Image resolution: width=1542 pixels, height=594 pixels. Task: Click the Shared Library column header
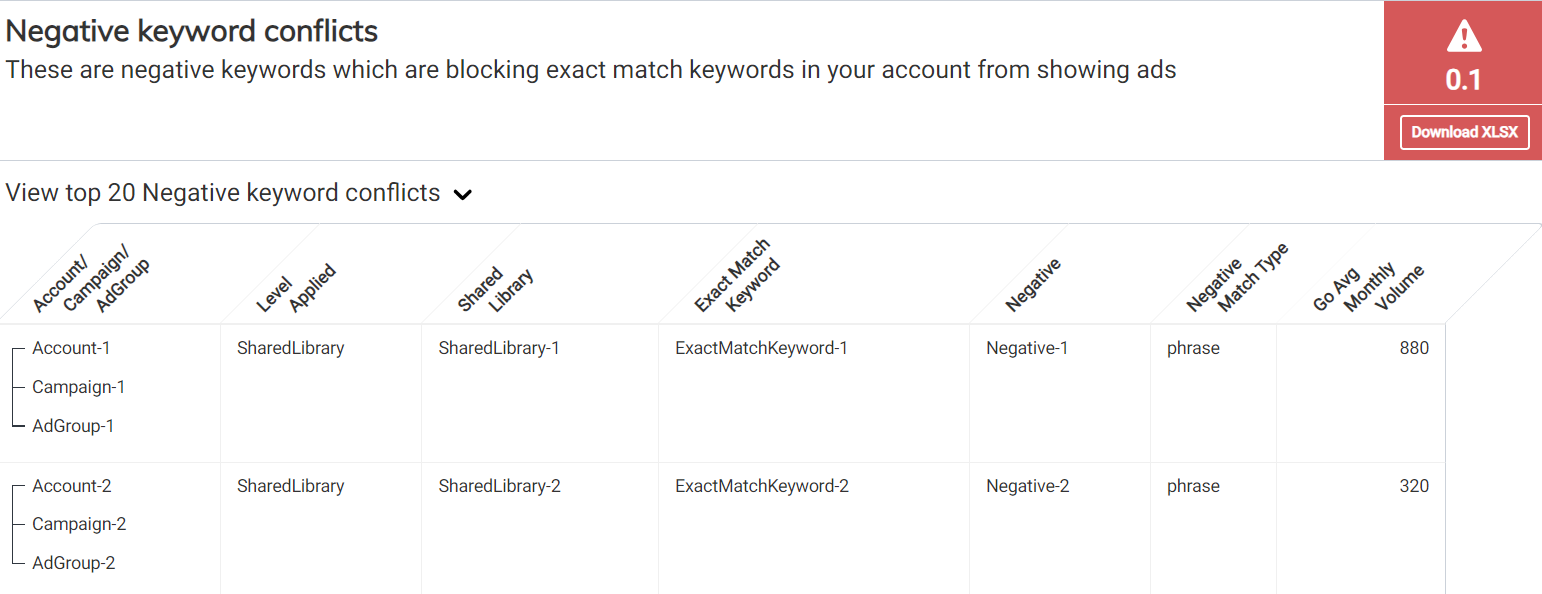tap(496, 290)
